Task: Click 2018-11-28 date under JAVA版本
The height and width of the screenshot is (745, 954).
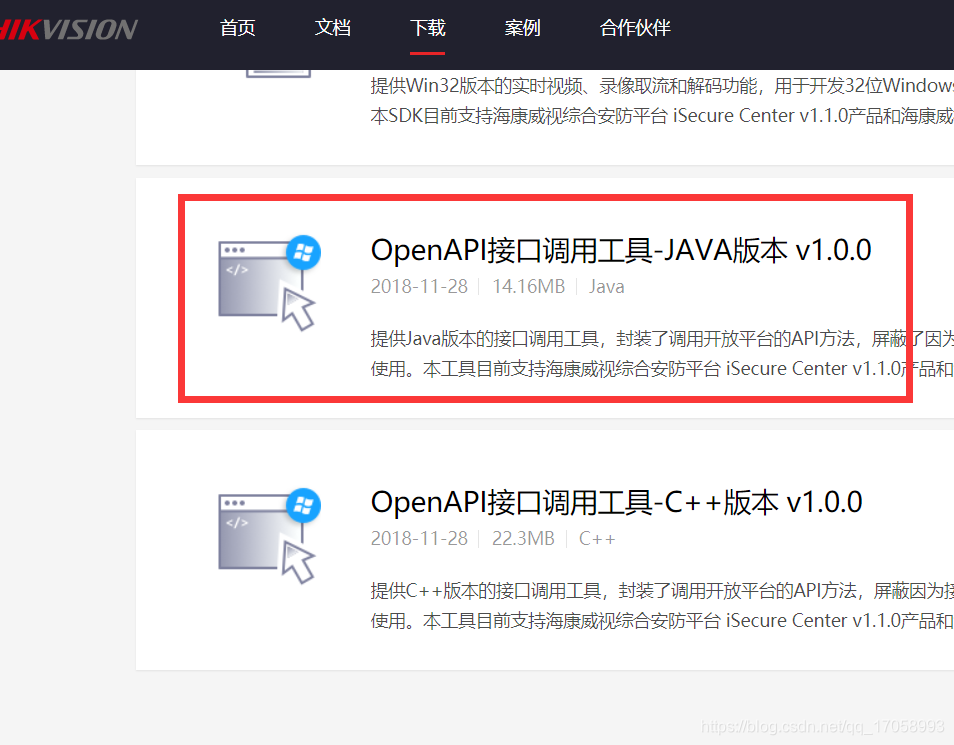Action: [x=419, y=286]
